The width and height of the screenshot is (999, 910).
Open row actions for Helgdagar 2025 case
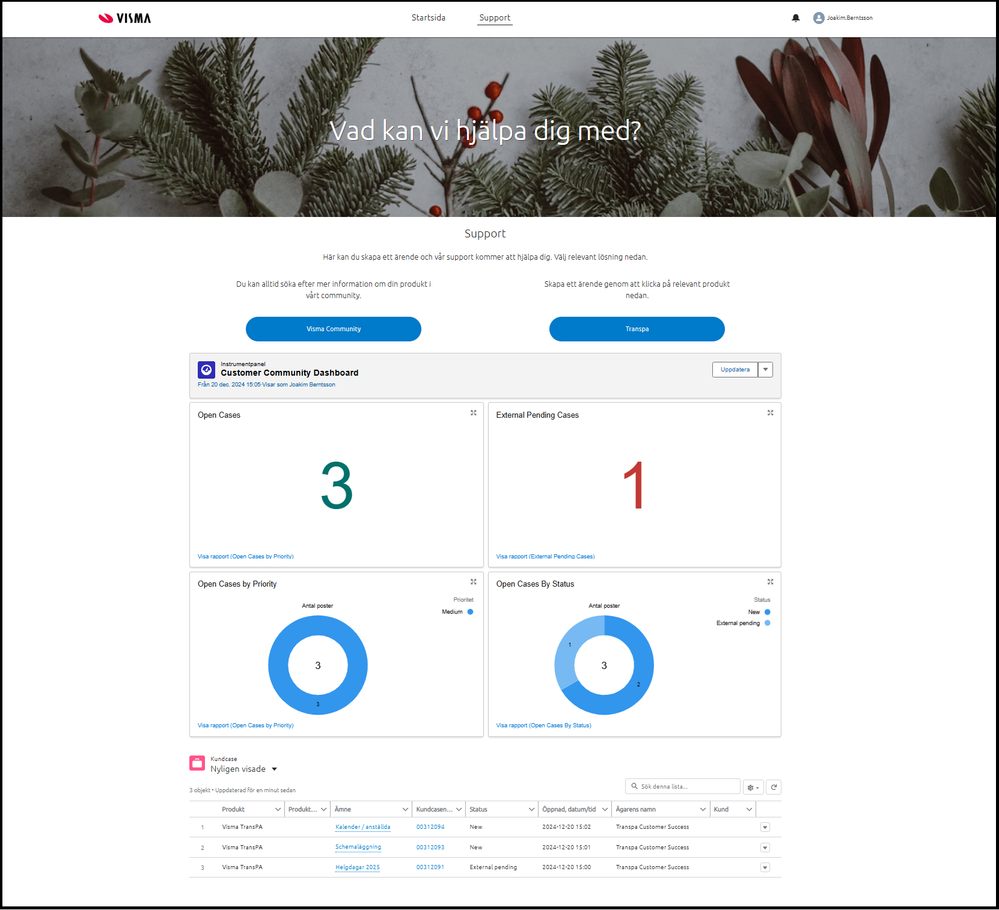click(765, 867)
